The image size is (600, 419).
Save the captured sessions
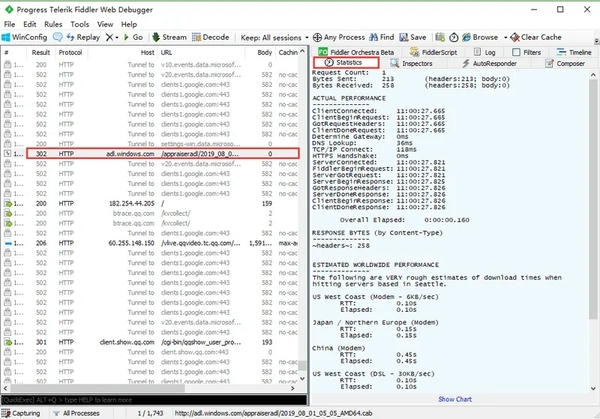click(413, 37)
